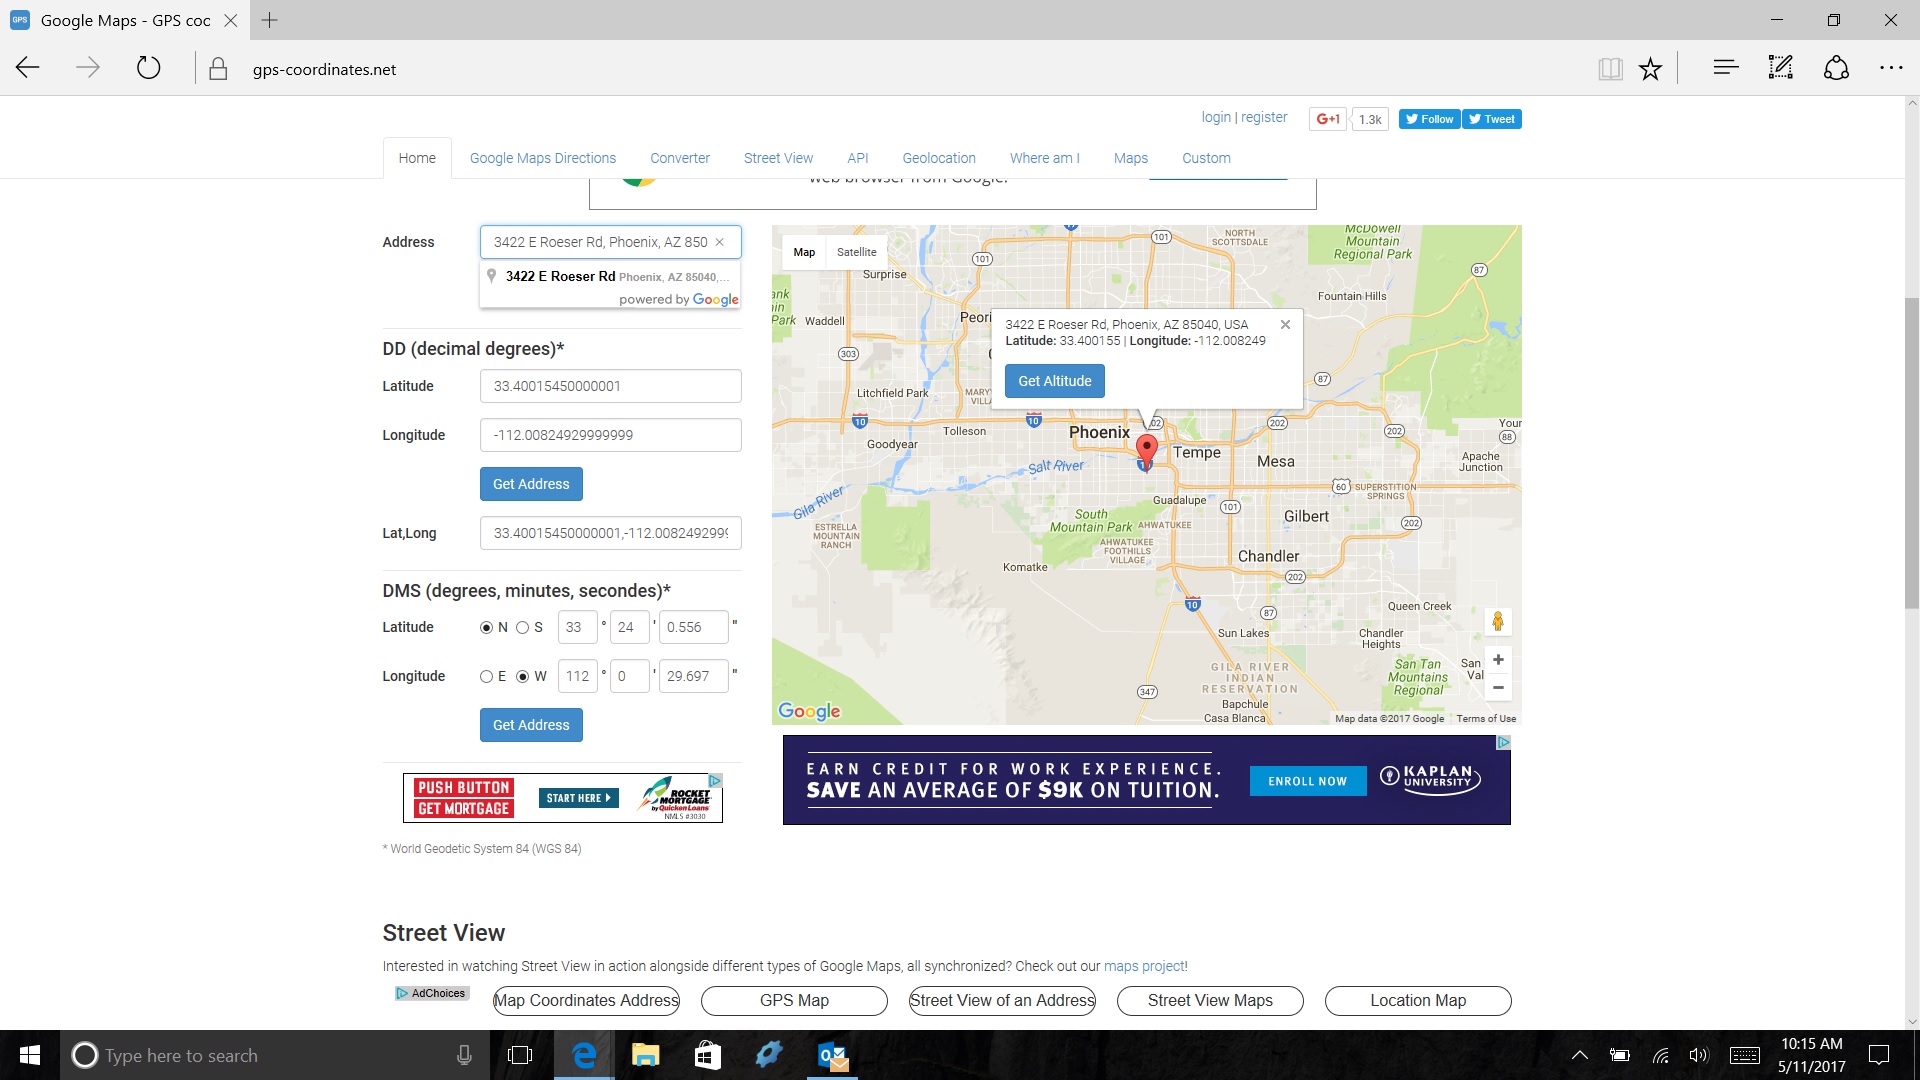Open the Maps nav tab

coord(1131,158)
